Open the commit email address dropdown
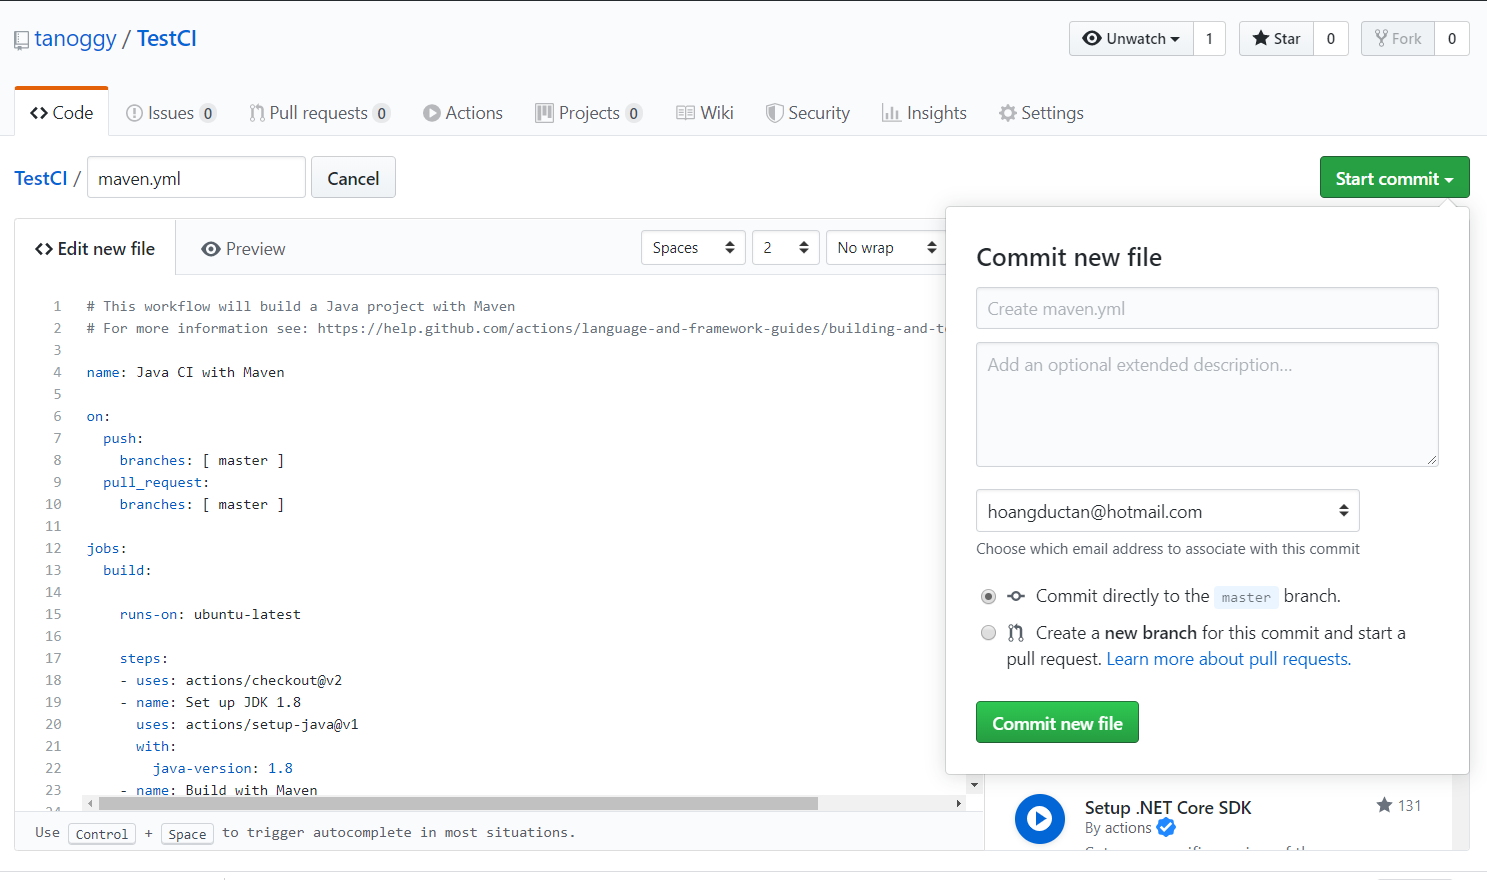The width and height of the screenshot is (1487, 880). [x=1168, y=511]
